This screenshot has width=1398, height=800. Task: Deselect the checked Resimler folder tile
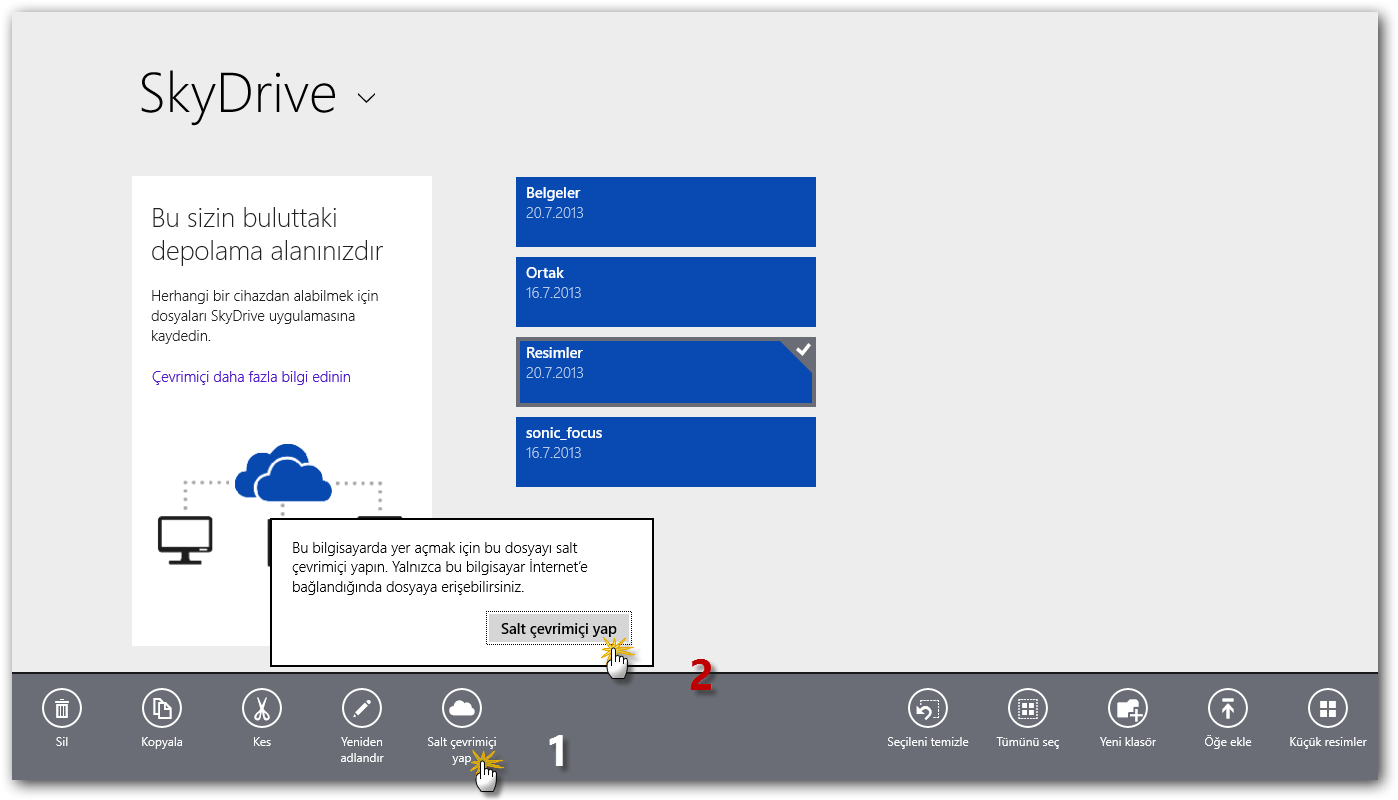tap(666, 372)
